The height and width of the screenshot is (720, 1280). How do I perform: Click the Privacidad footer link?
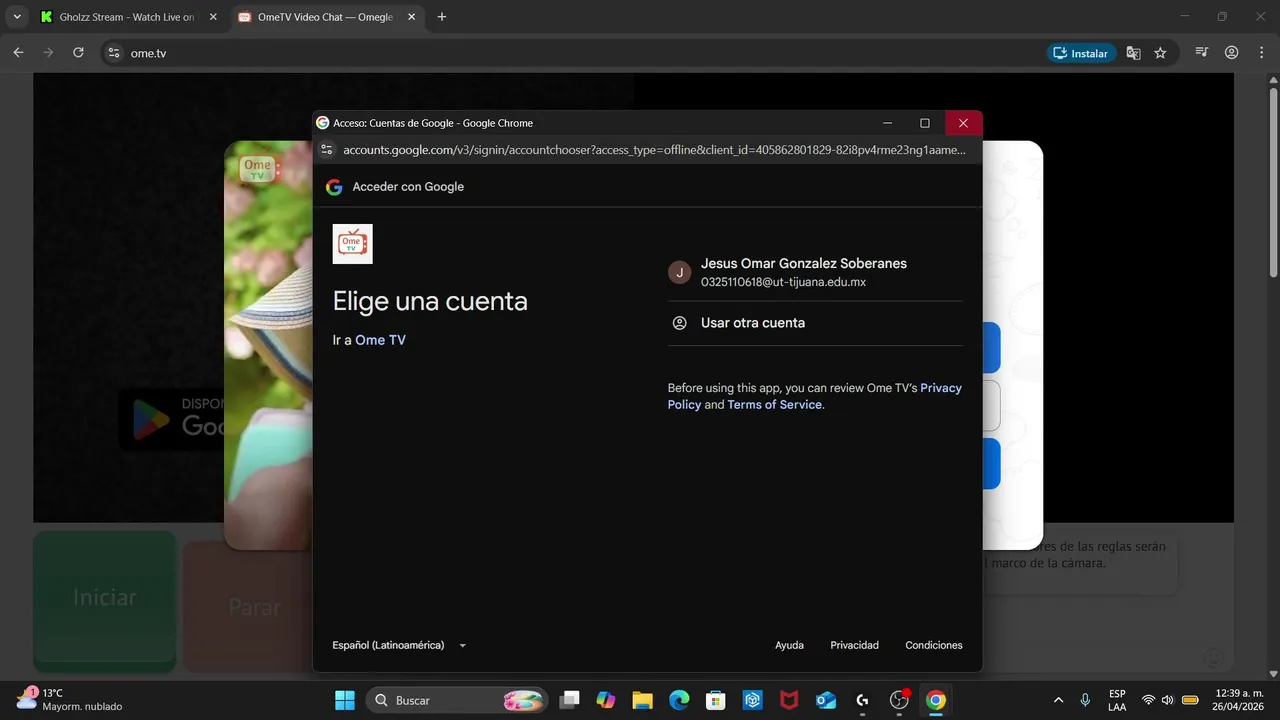click(854, 646)
